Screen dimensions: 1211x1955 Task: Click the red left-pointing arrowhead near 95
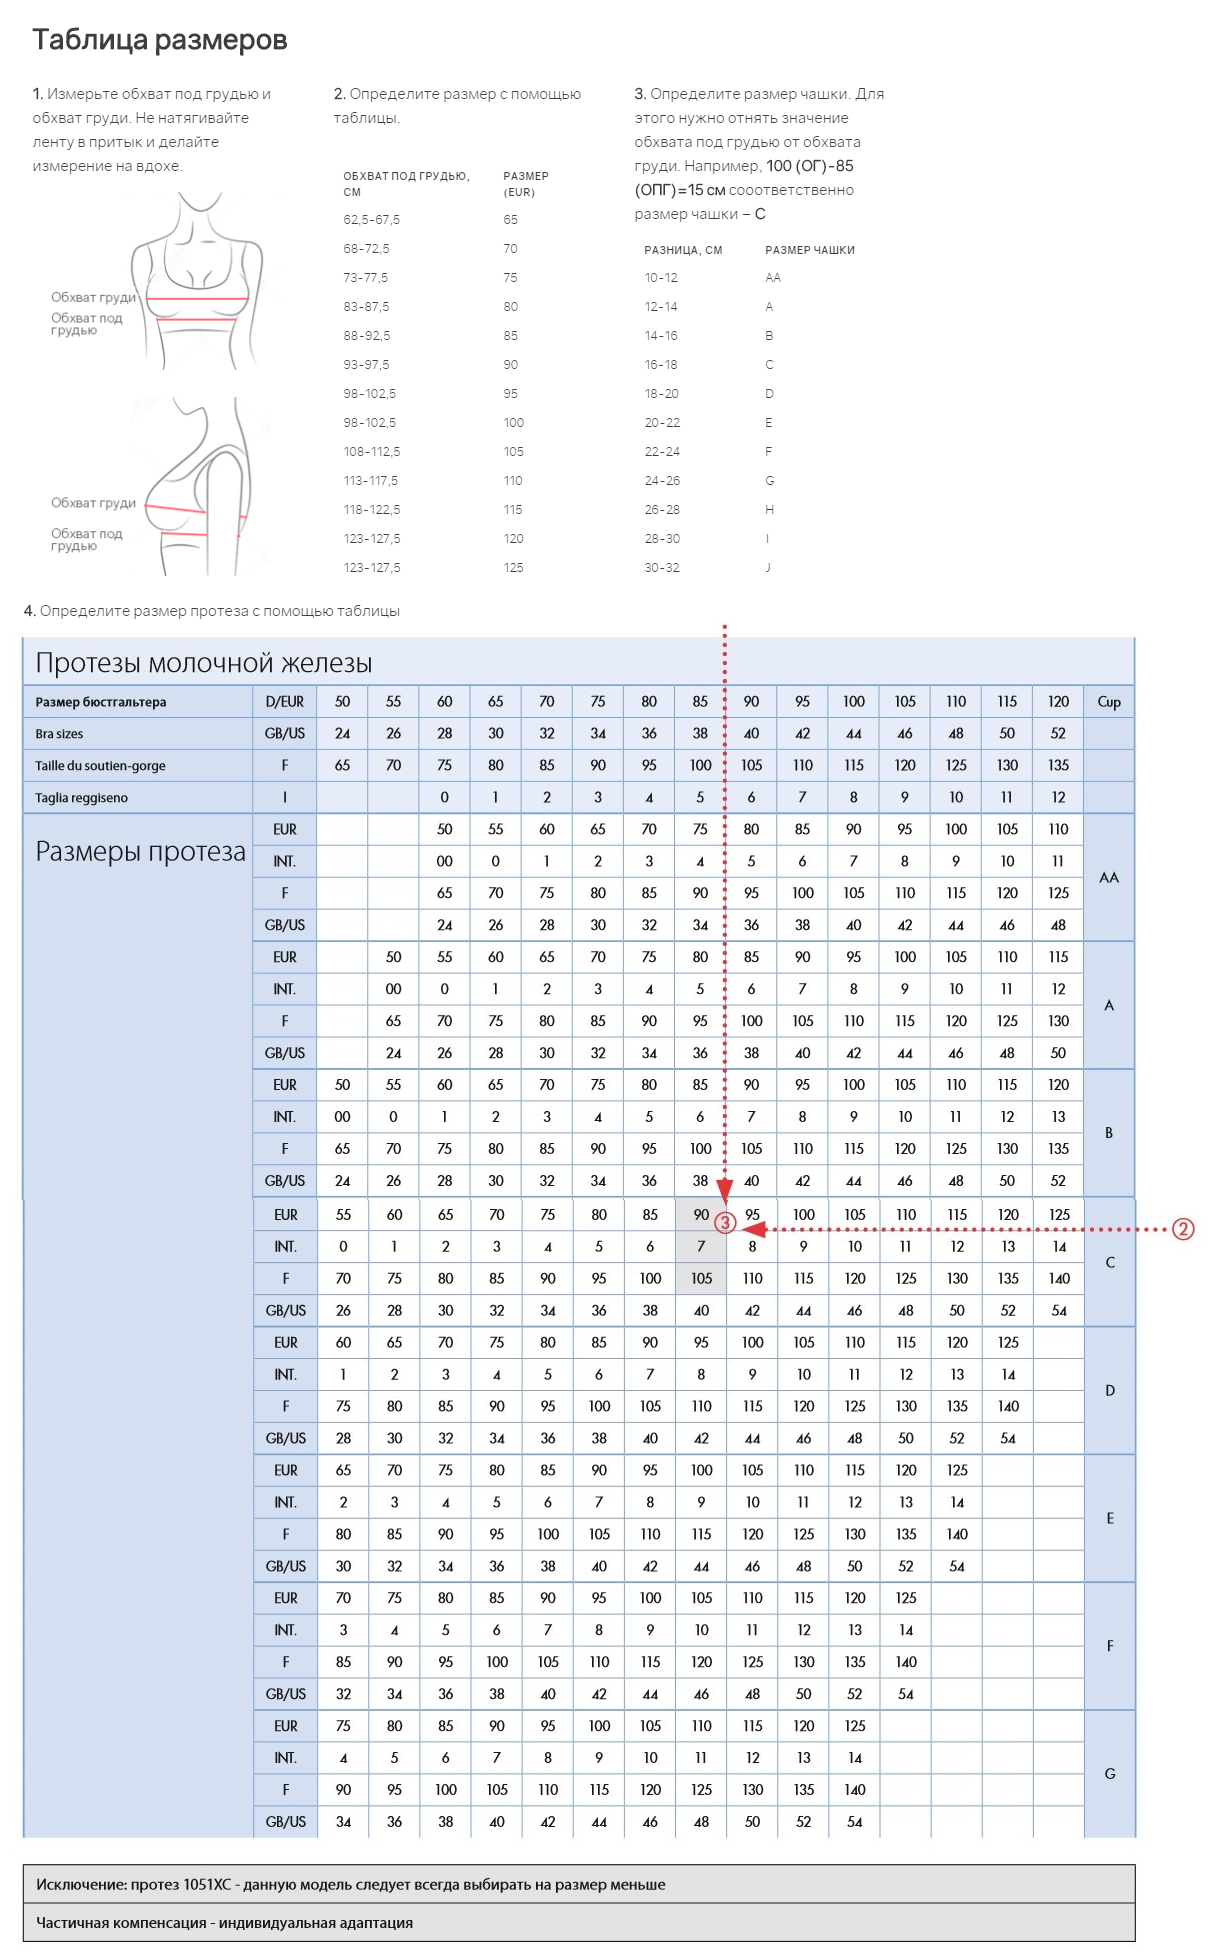[753, 1229]
